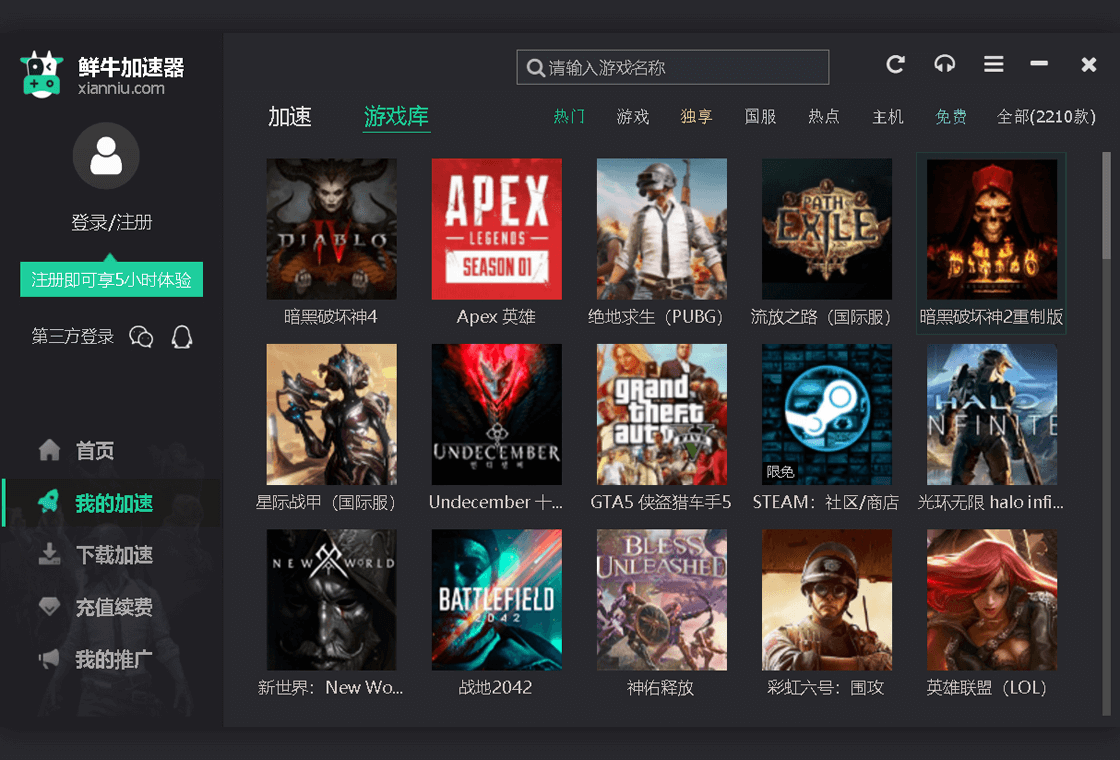
Task: Select the Undecember game cover
Action: pyautogui.click(x=496, y=414)
